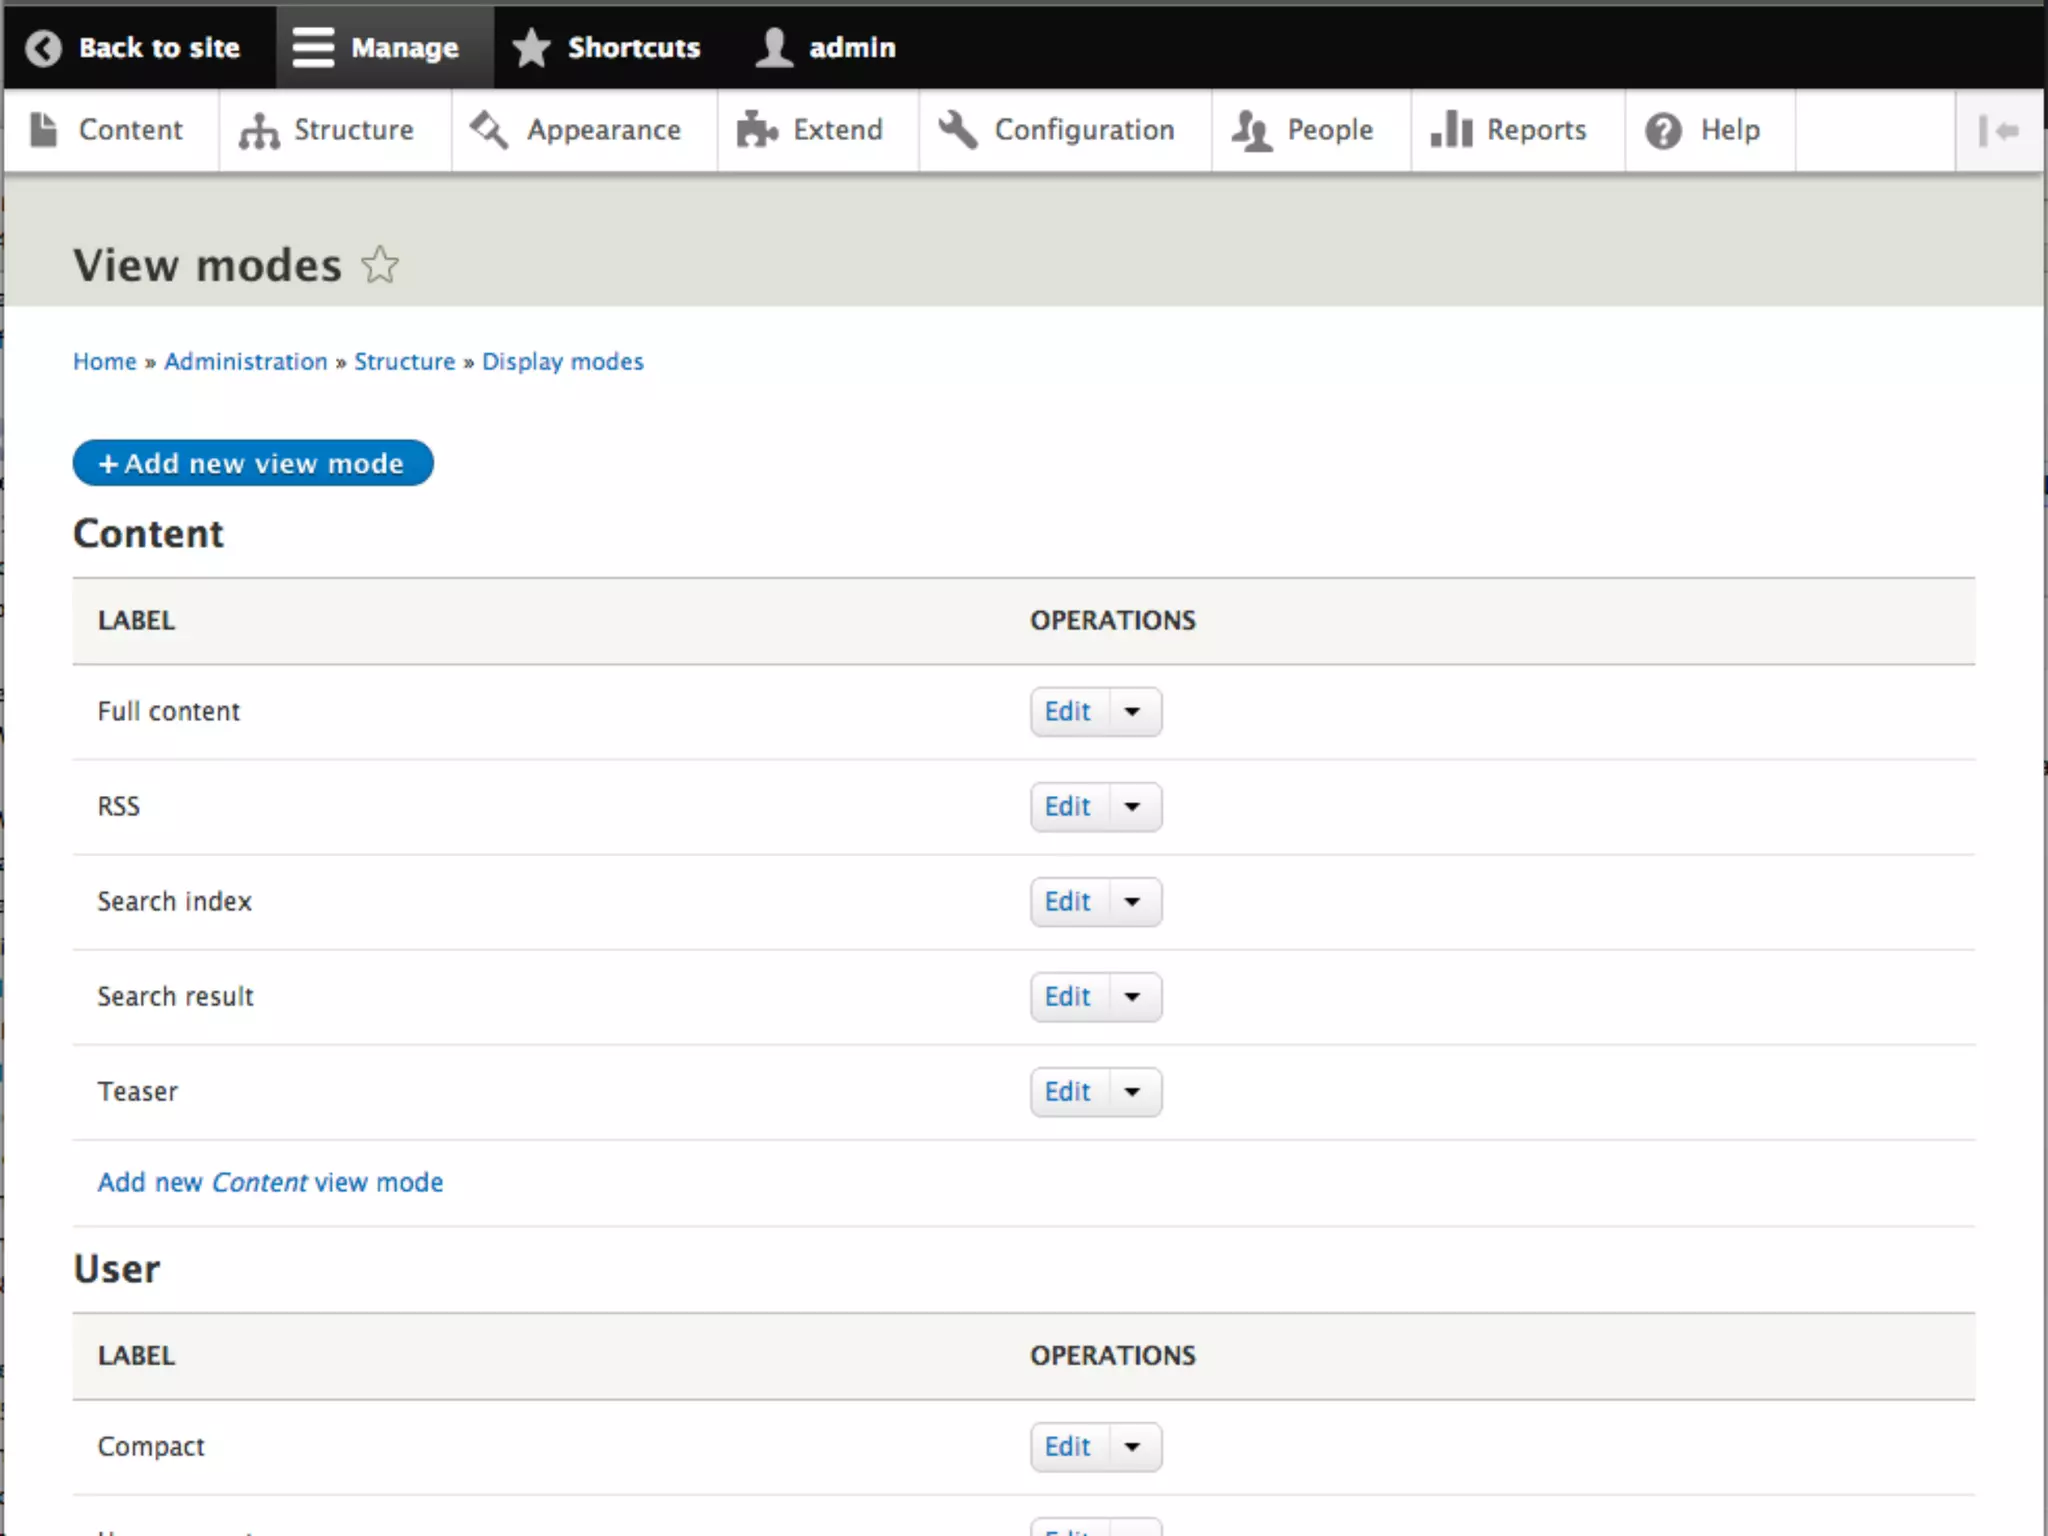Add View modes page to shortcuts star

coord(380,265)
